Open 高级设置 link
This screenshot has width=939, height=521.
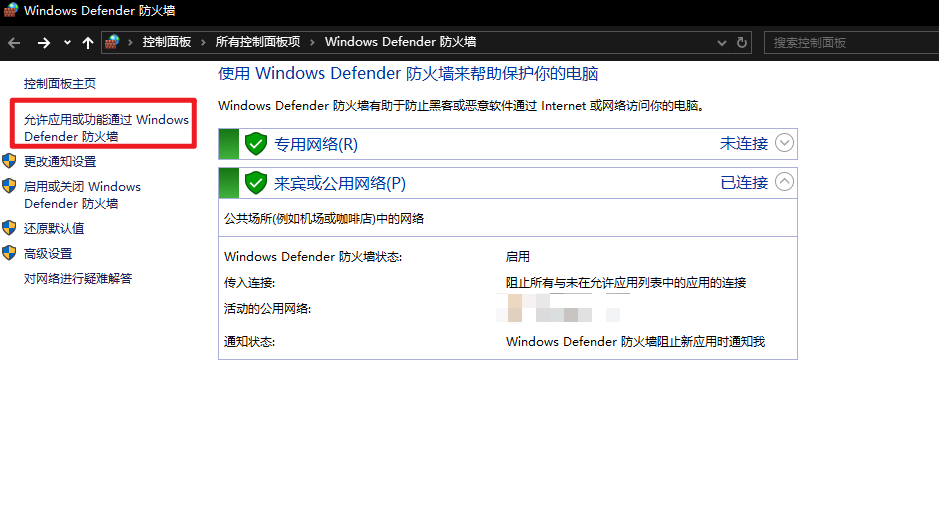click(47, 253)
